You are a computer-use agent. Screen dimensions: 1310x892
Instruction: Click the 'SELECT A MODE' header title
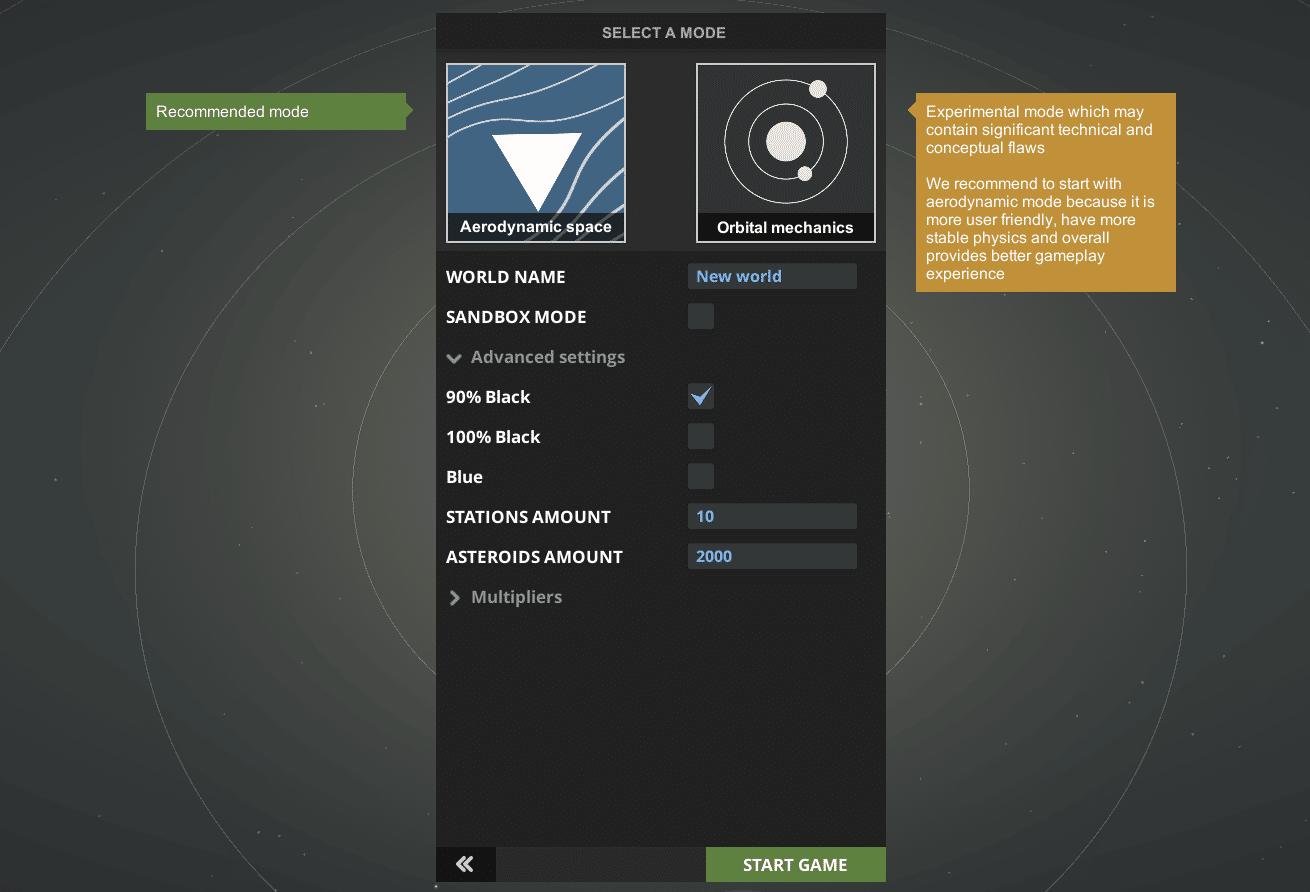664,33
